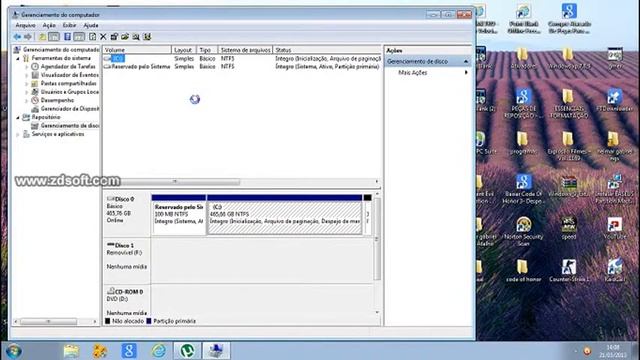640x360 pixels.
Task: Click the Back arrow in the toolbar
Action: [17, 37]
